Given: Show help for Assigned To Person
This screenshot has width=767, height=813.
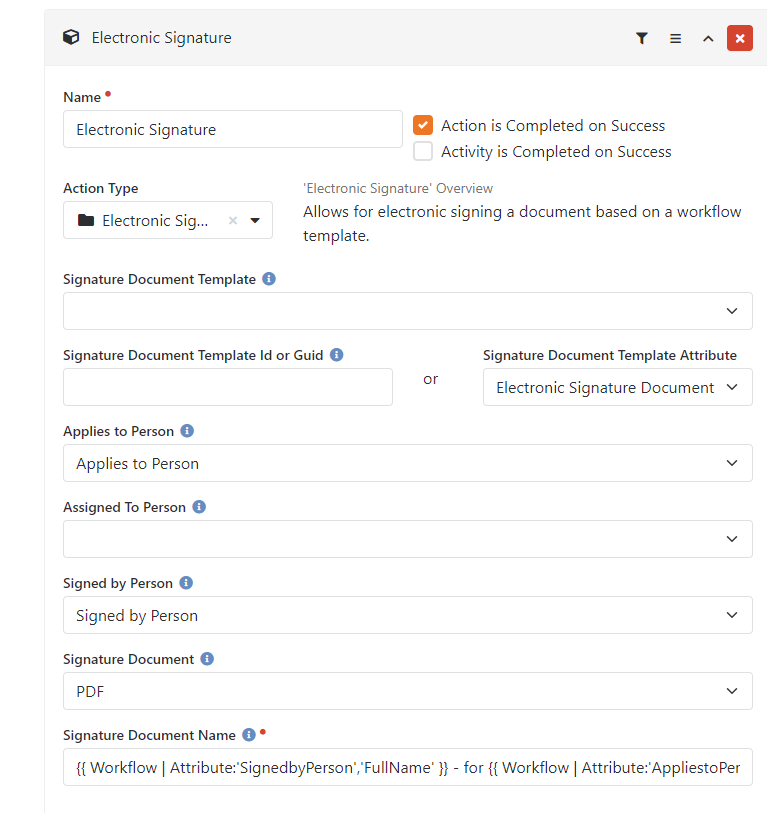Looking at the screenshot, I should coord(199,507).
